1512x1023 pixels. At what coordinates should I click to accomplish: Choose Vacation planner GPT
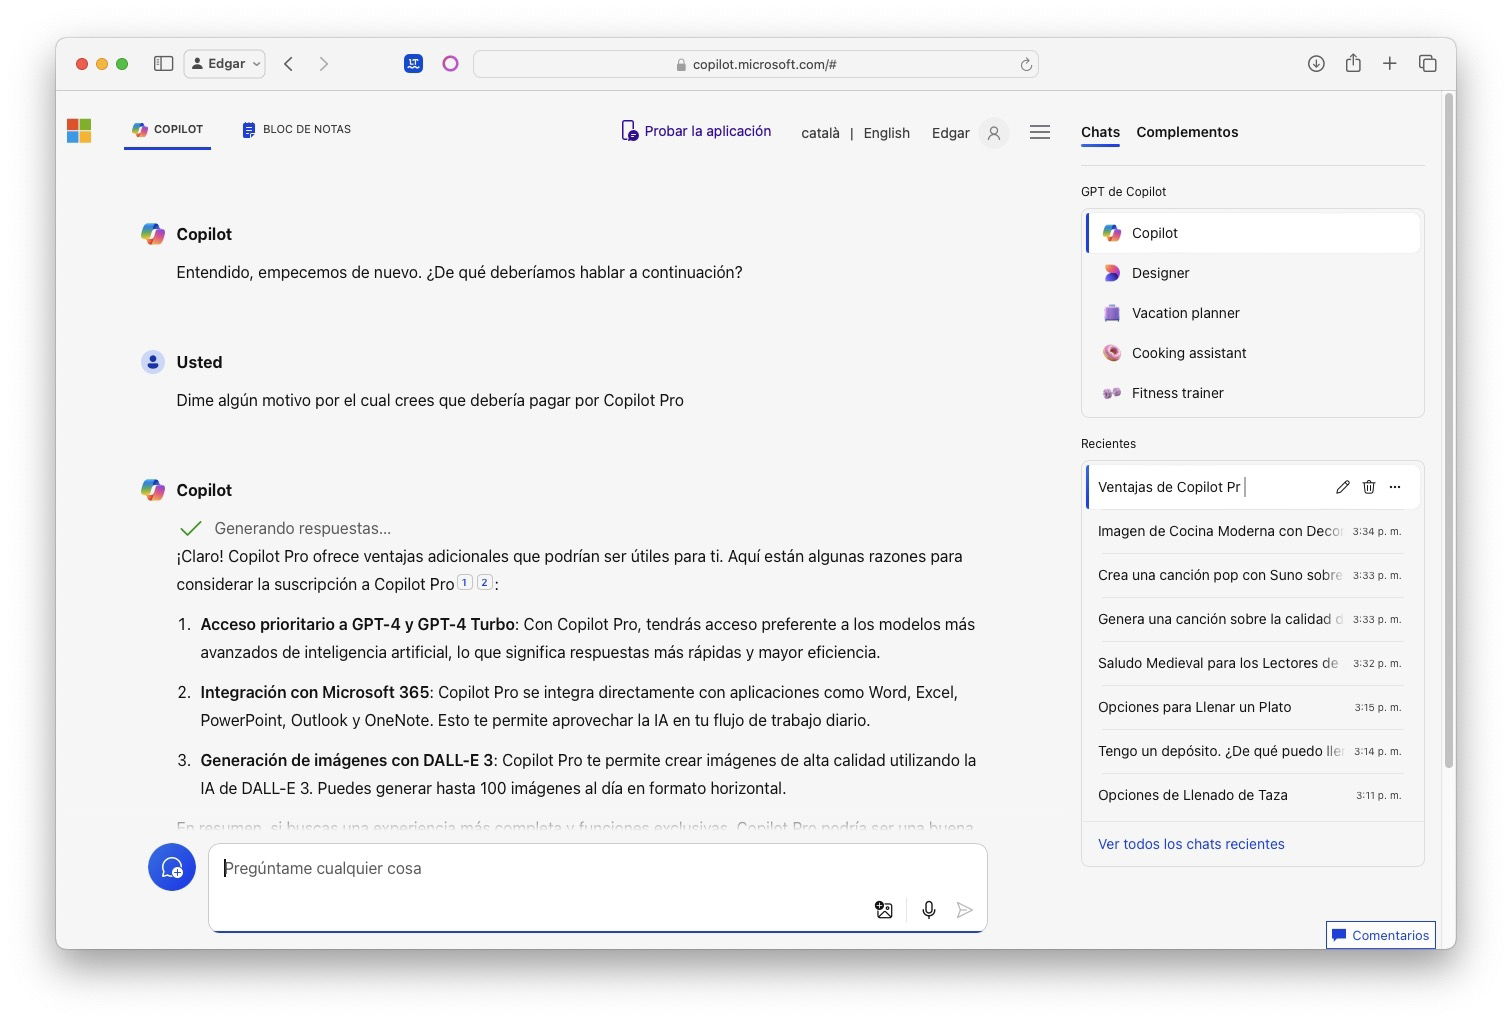(x=1252, y=313)
